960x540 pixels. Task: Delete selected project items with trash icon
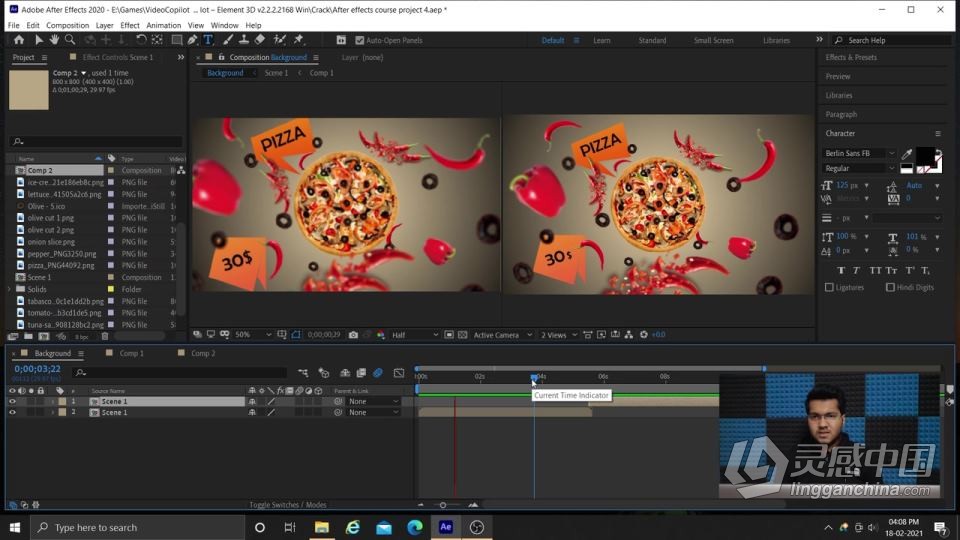point(105,336)
